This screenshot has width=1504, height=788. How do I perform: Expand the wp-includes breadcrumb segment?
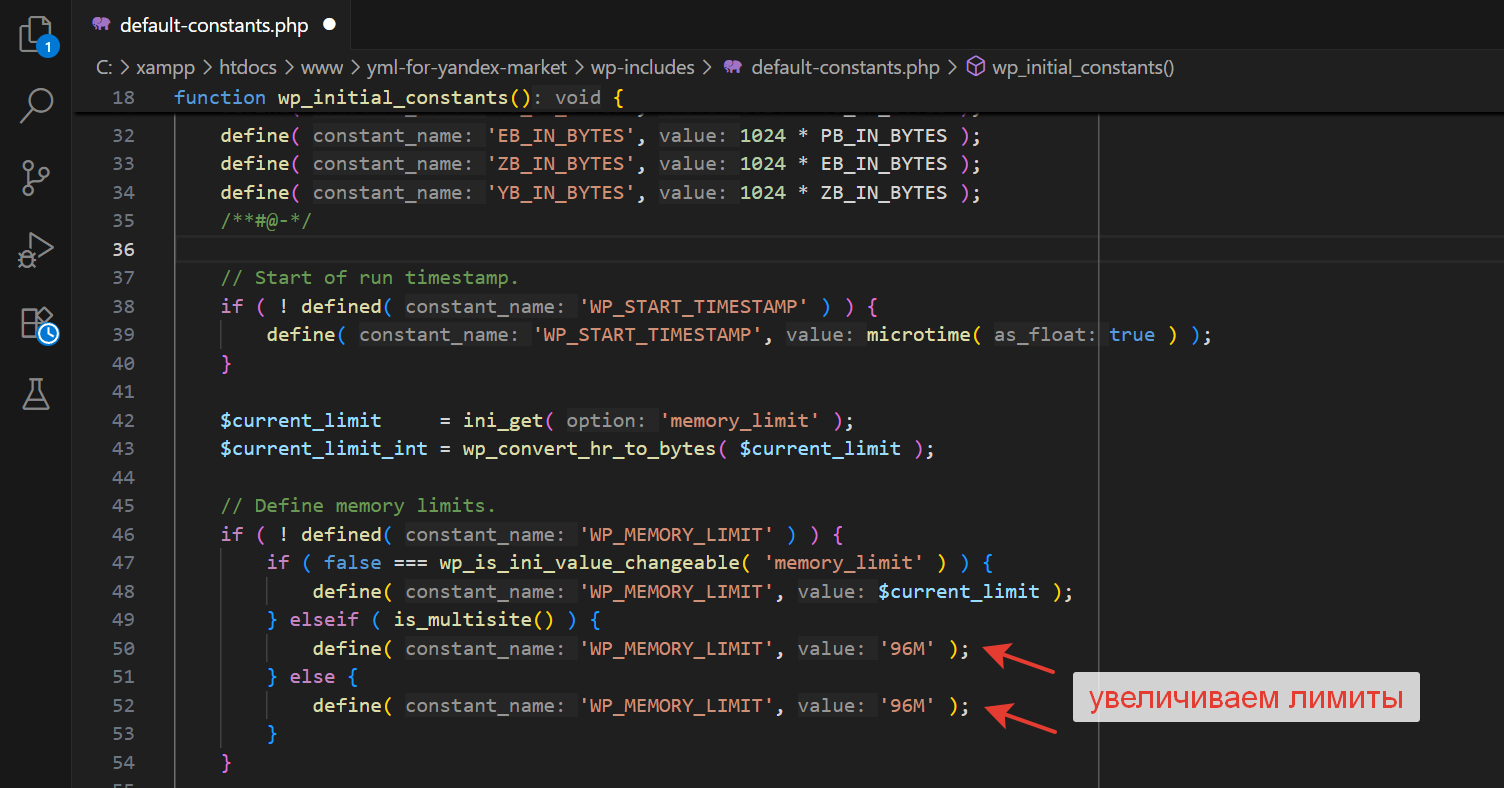[x=642, y=68]
